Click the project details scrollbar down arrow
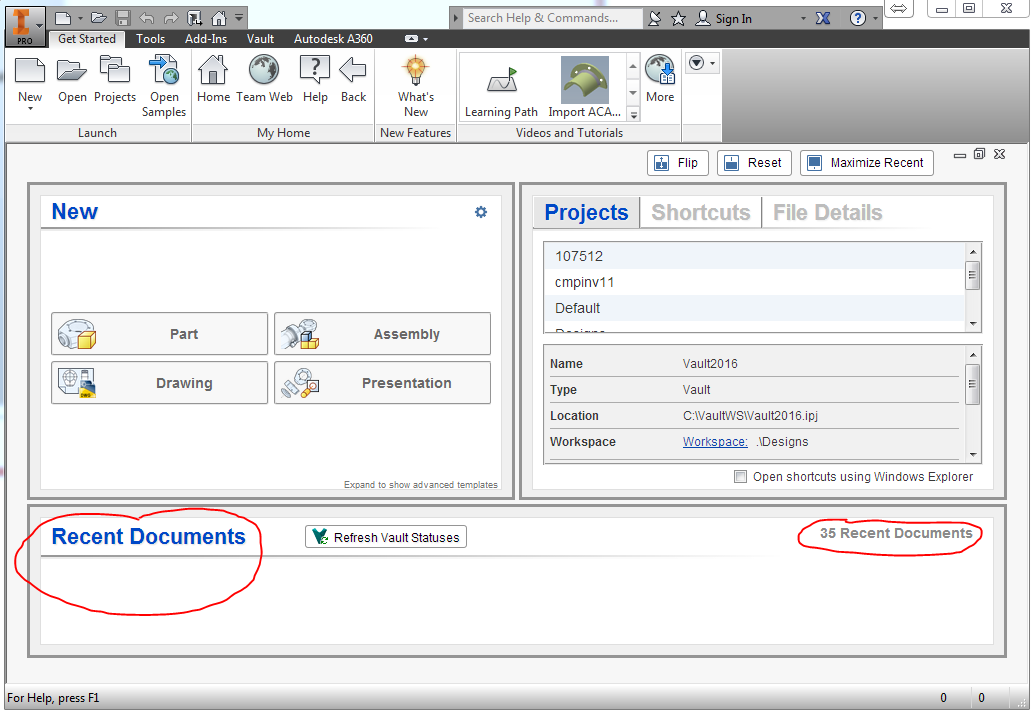Image resolution: width=1032 pixels, height=710 pixels. [972, 455]
